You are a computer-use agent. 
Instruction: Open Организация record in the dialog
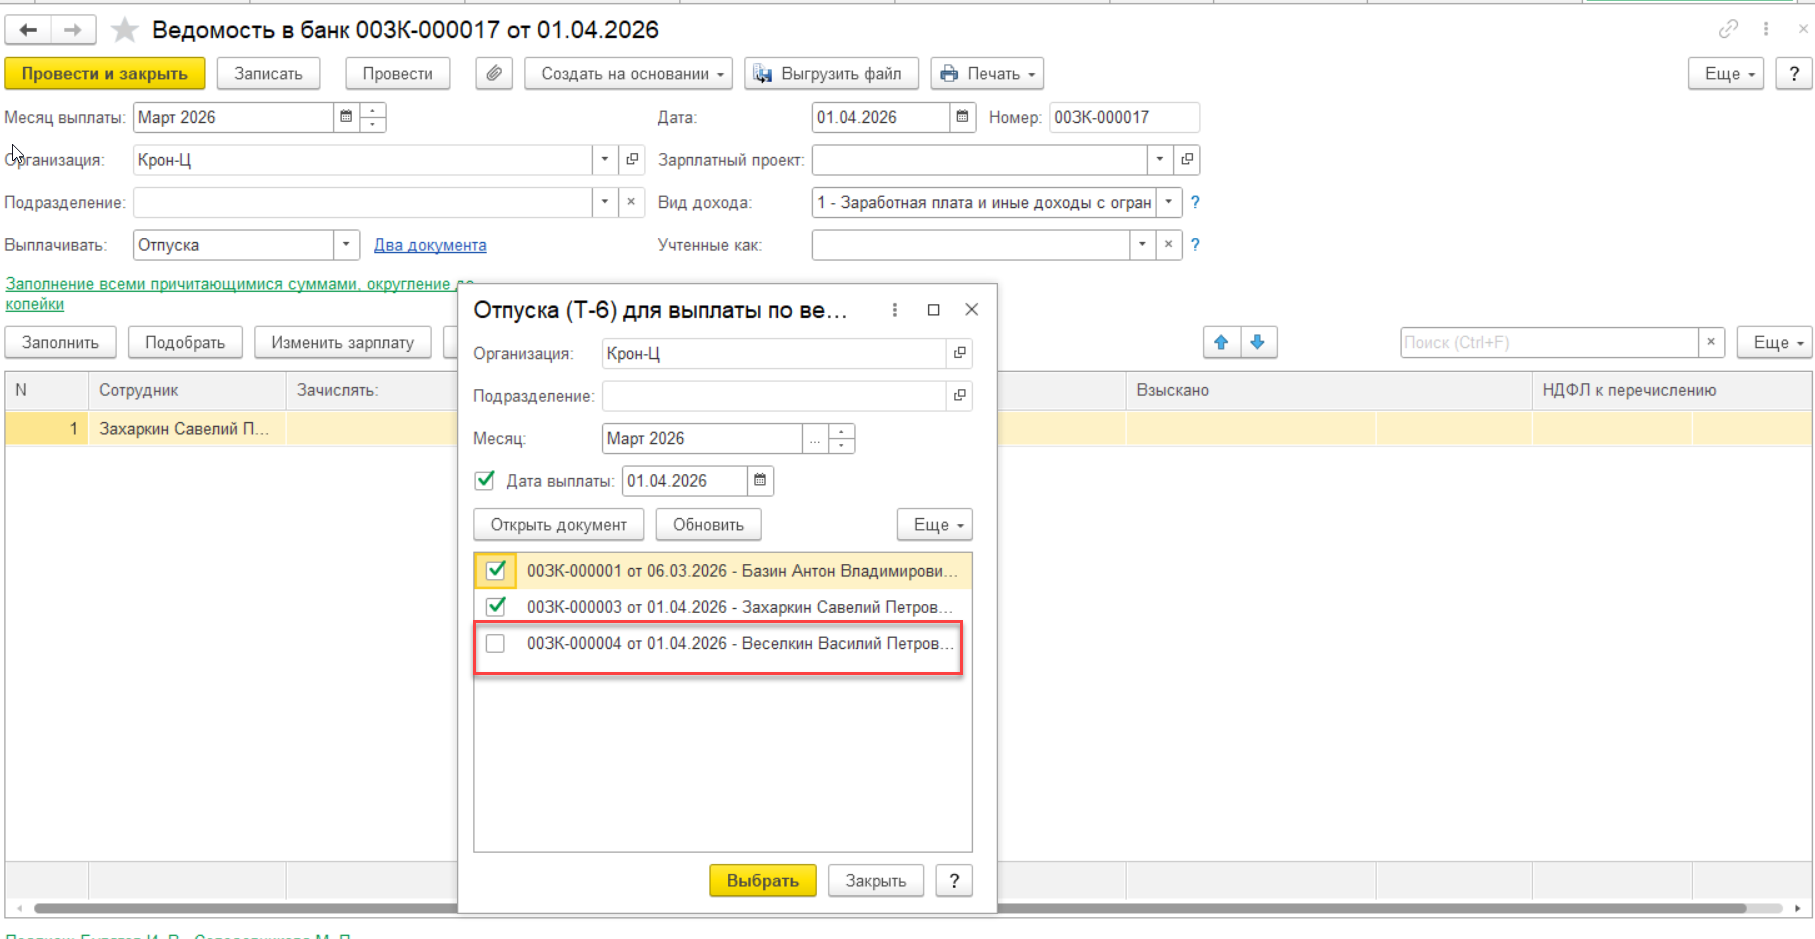click(960, 353)
